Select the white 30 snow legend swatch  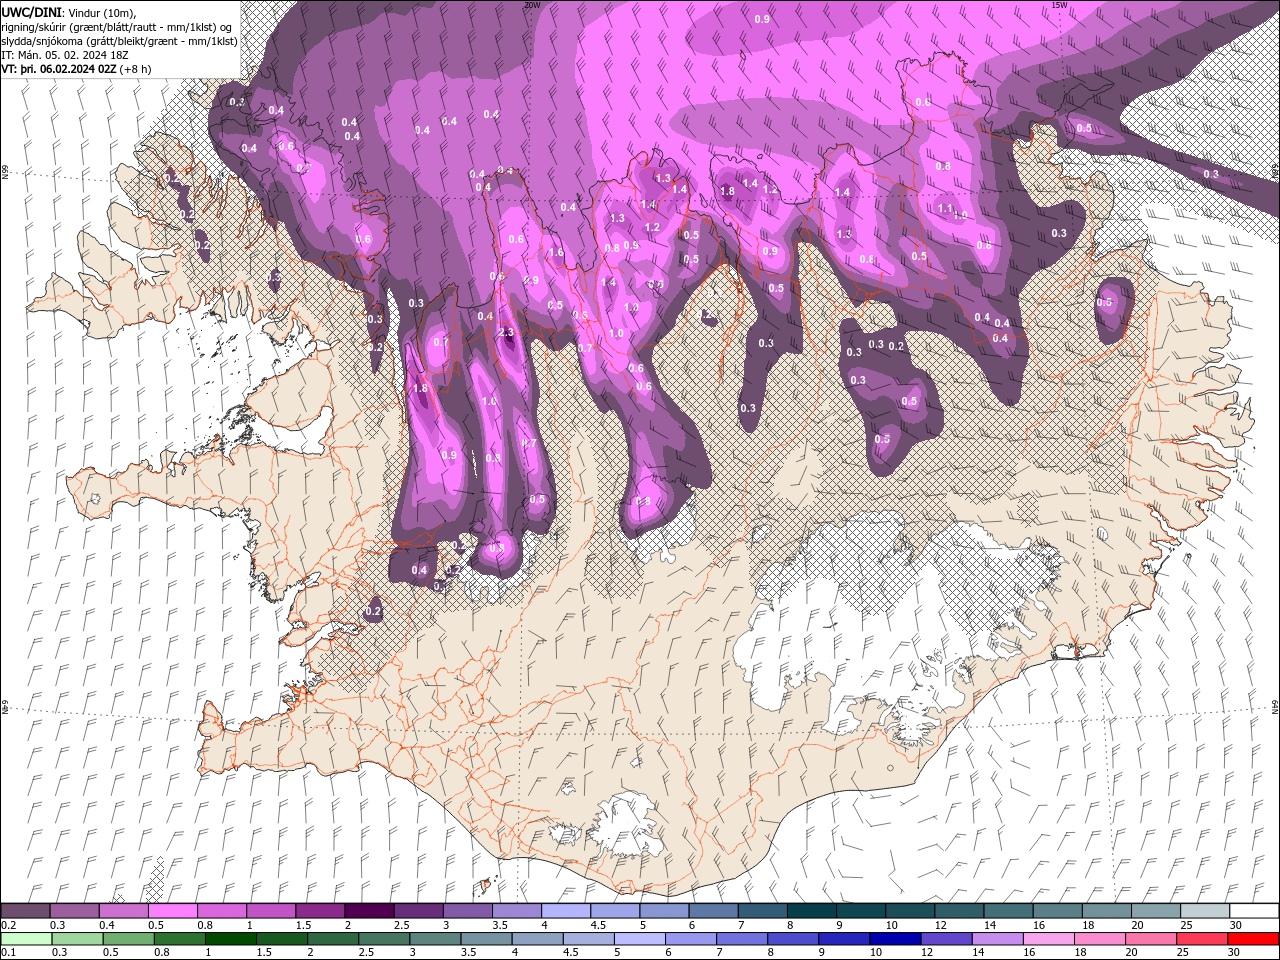(x=1253, y=911)
